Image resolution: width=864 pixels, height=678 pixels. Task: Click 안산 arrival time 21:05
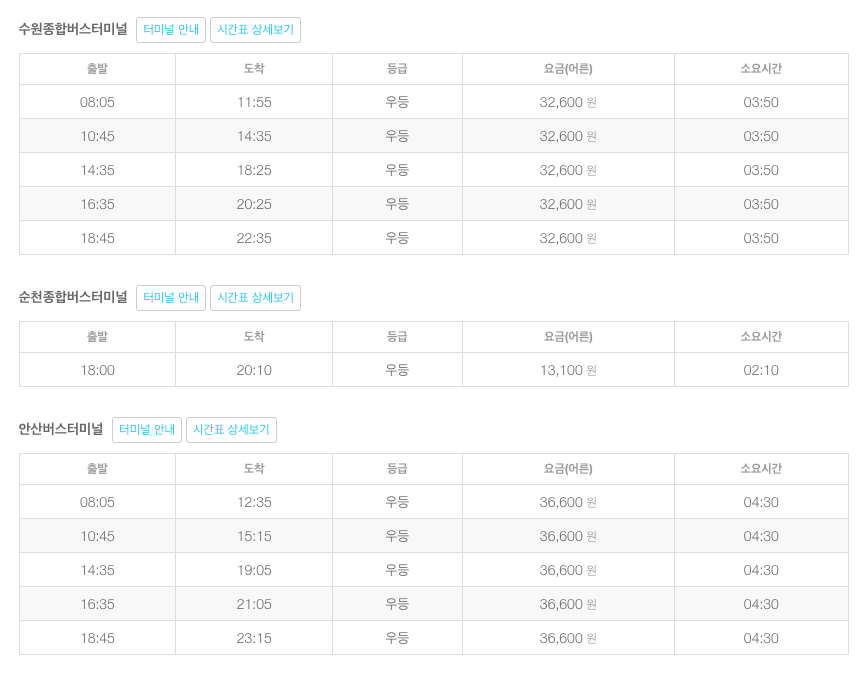pyautogui.click(x=254, y=605)
